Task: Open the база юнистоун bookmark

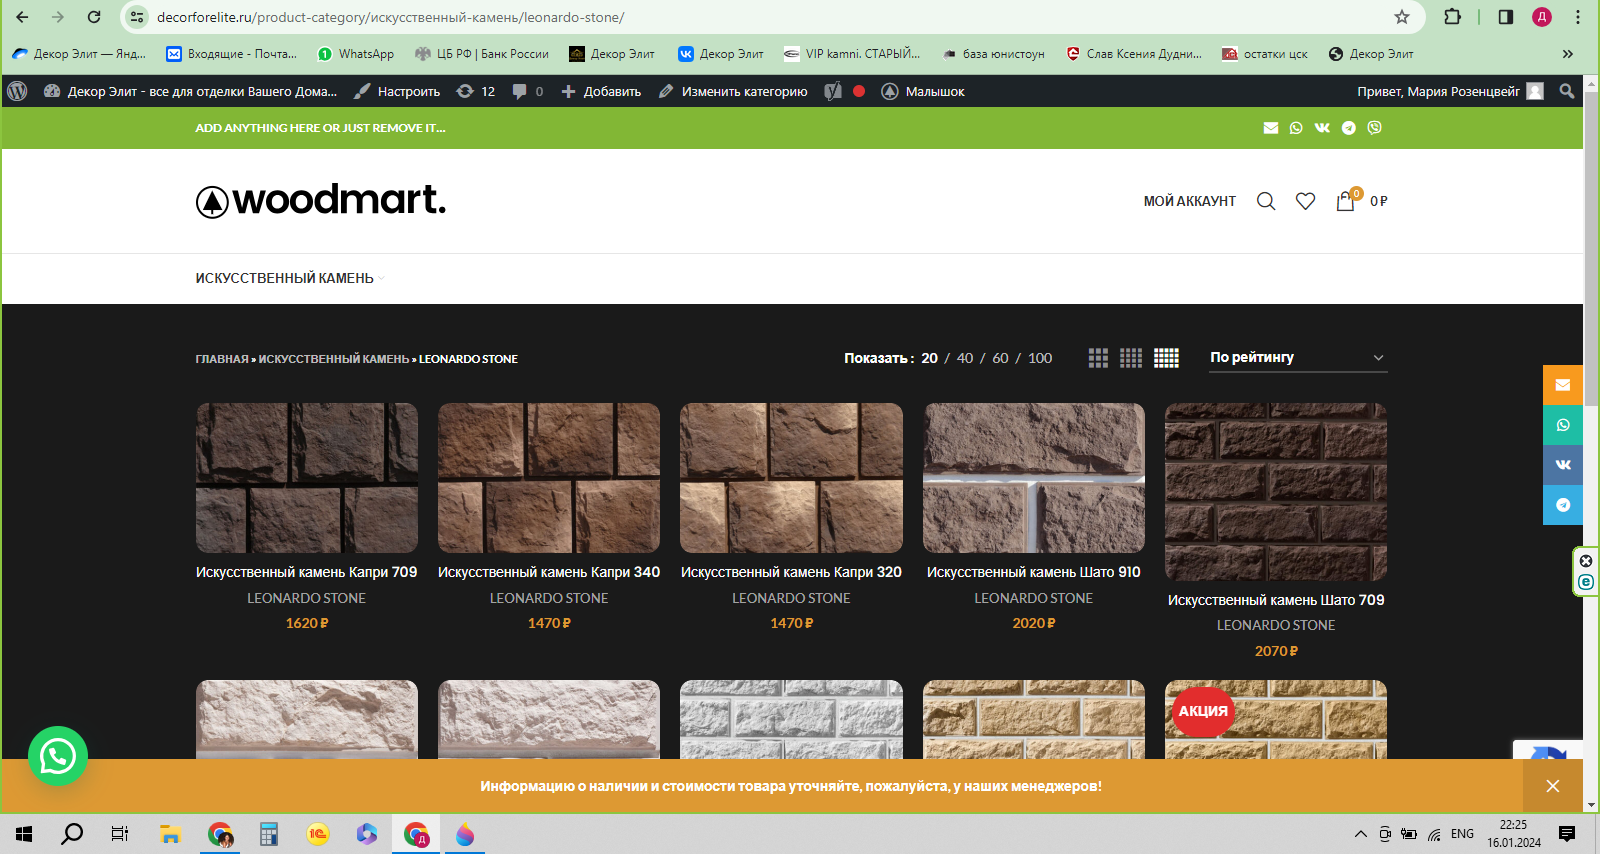Action: (993, 54)
